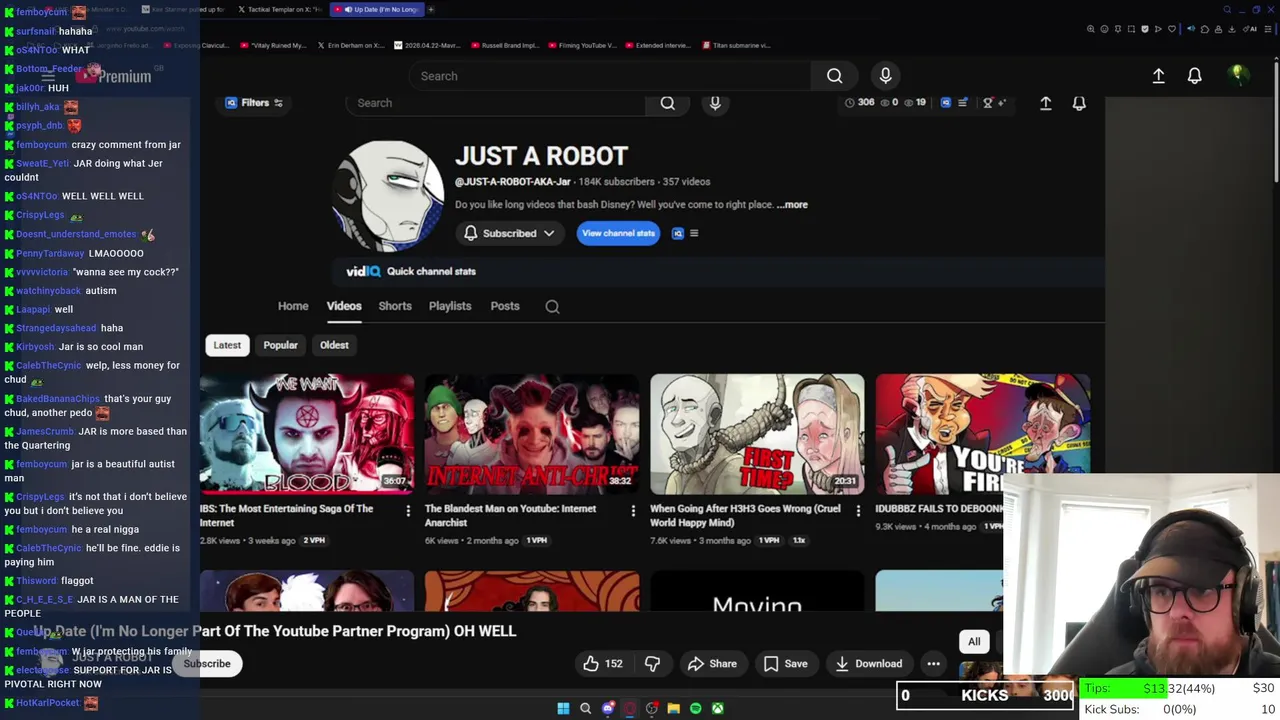This screenshot has width=1280, height=720.
Task: Open new browser tab with plus
Action: (x=431, y=9)
